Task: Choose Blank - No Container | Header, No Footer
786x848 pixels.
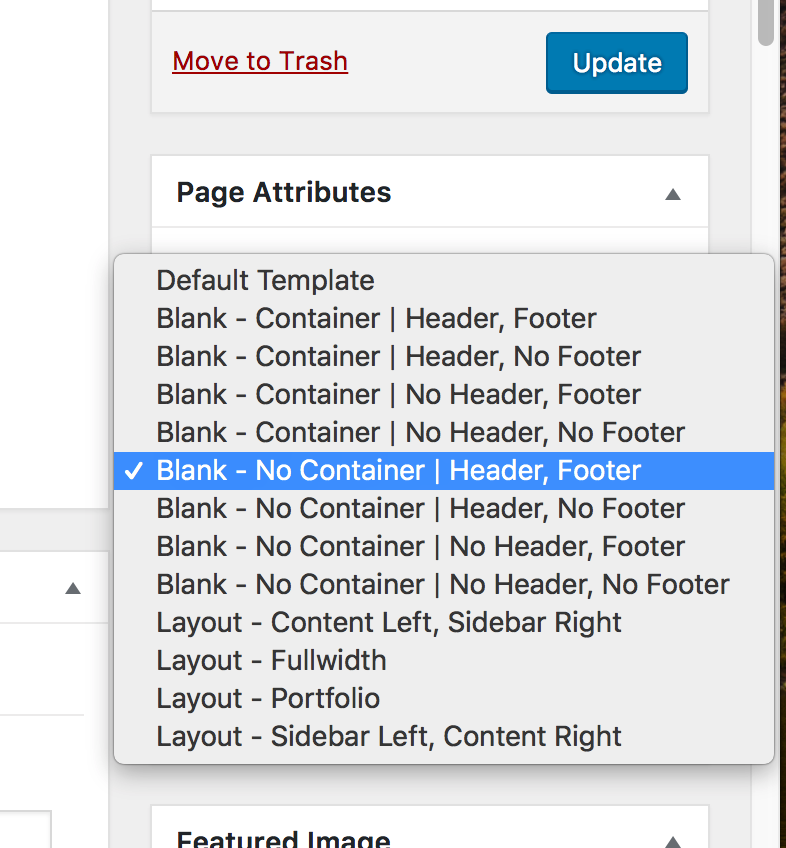Action: (x=420, y=509)
